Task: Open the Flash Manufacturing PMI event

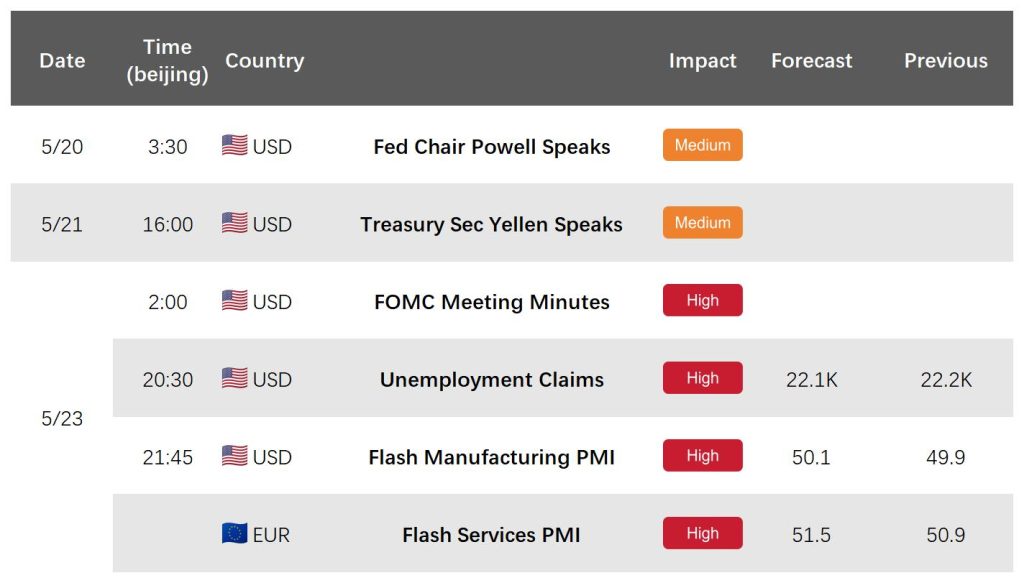Action: point(492,458)
